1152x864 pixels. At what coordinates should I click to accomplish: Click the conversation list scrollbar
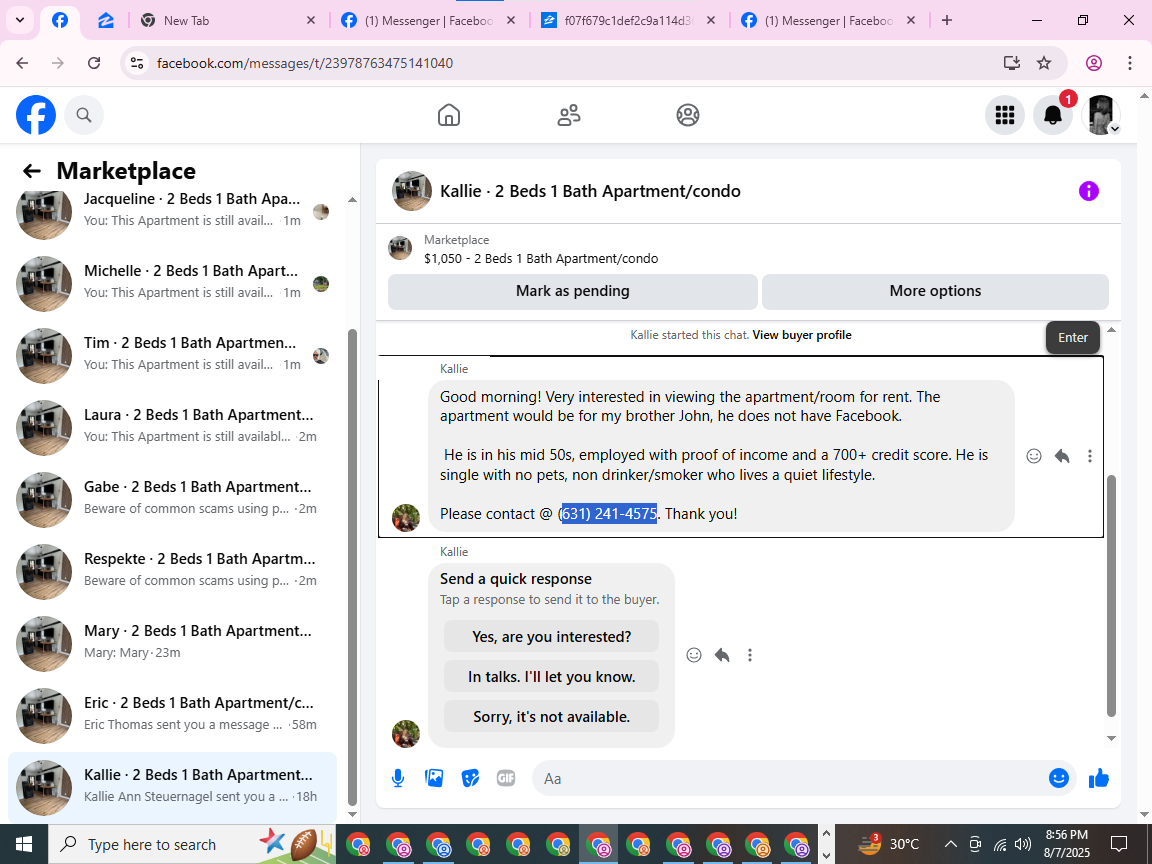352,566
